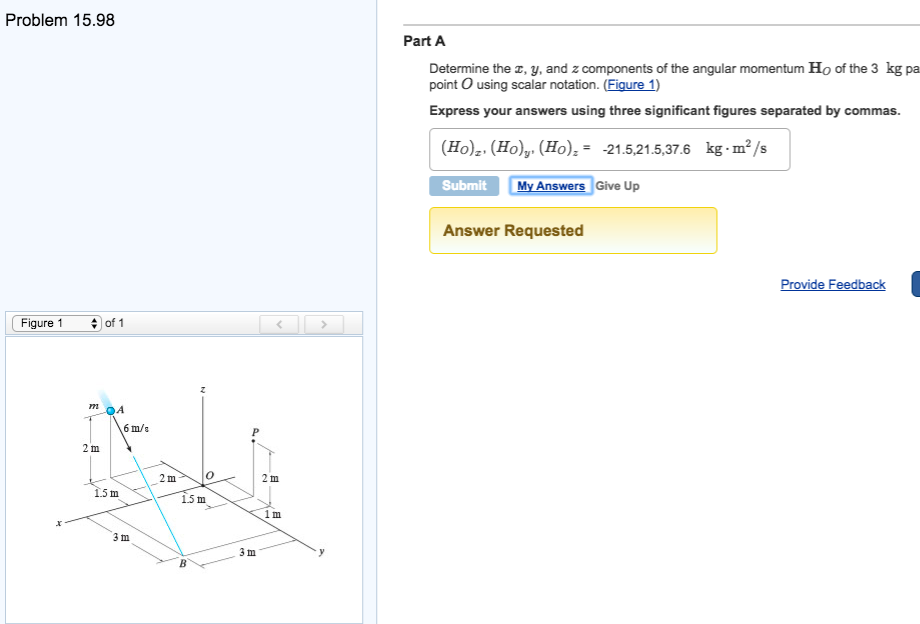Click the kg·m²/s units label

pyautogui.click(x=736, y=149)
